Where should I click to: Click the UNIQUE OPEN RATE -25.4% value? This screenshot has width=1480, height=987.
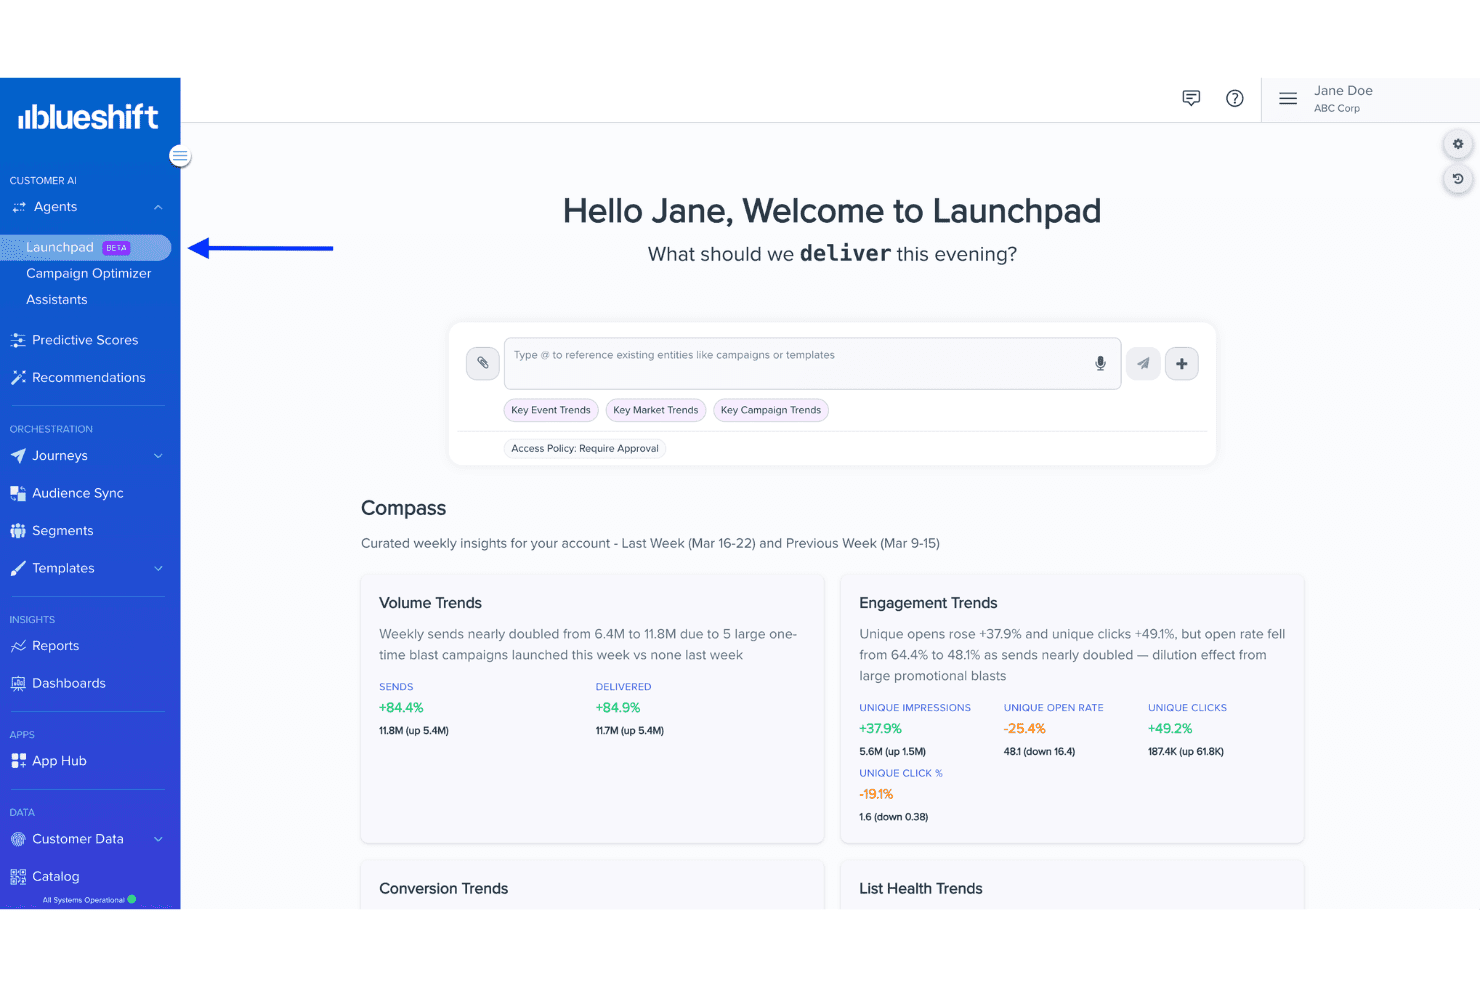[x=1025, y=729]
